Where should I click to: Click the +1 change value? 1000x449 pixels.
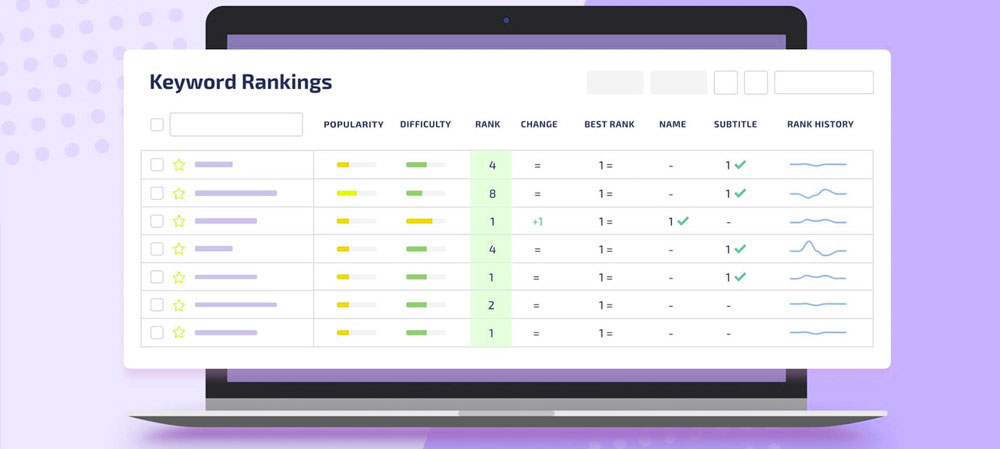pyautogui.click(x=537, y=222)
